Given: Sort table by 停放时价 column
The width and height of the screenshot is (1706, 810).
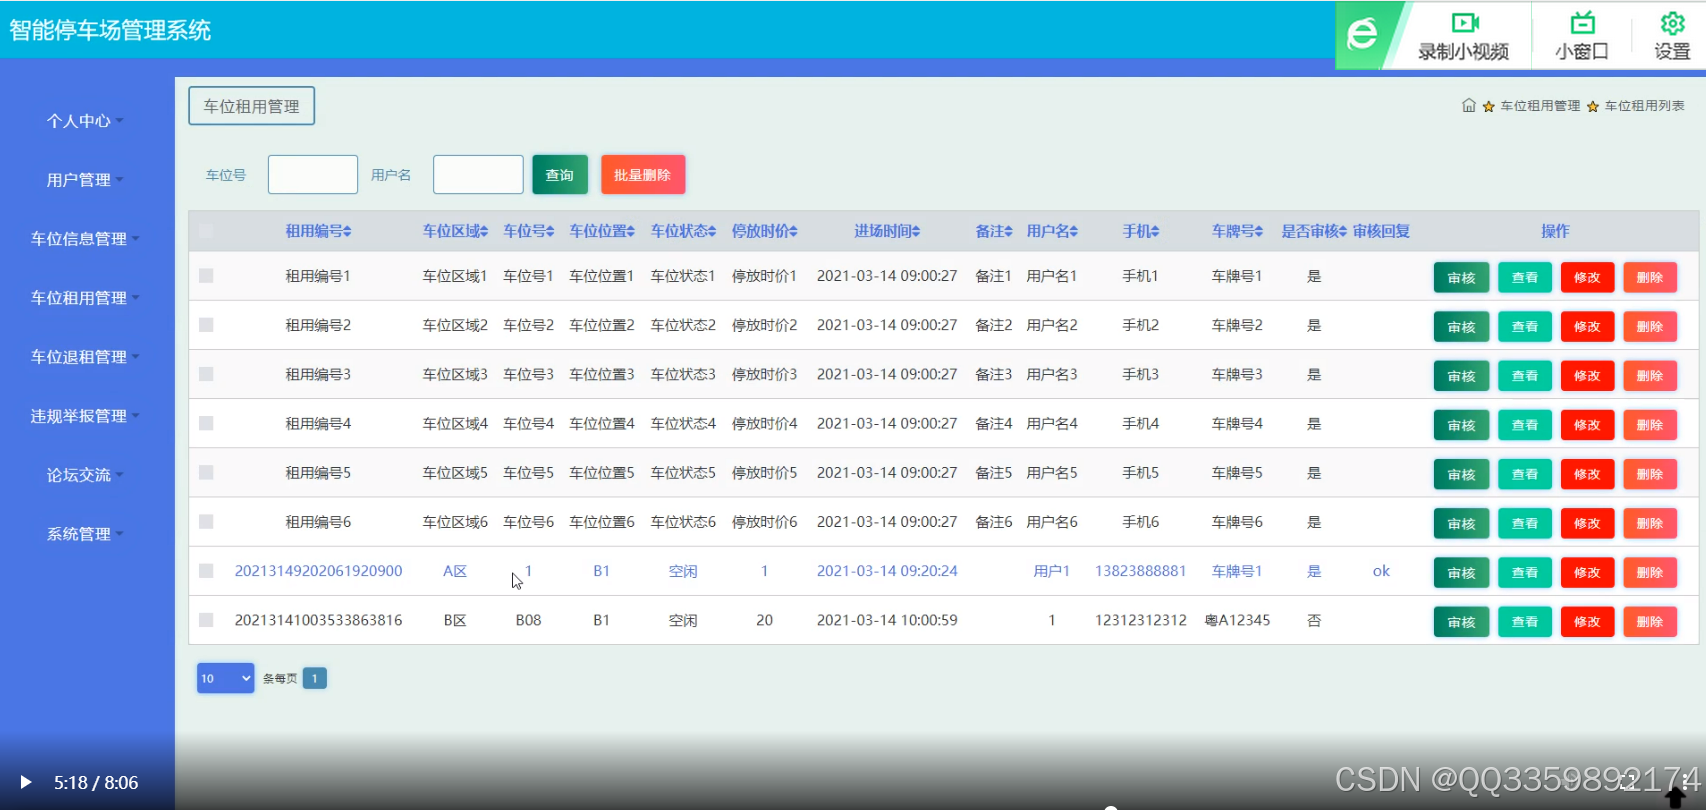Looking at the screenshot, I should (x=764, y=231).
